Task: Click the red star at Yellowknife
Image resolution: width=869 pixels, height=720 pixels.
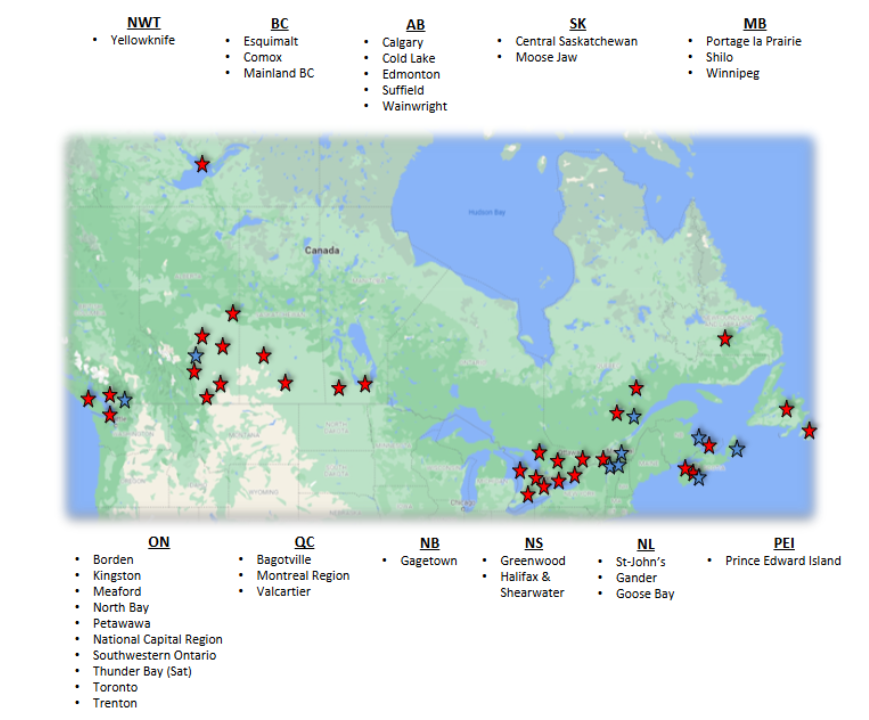Action: 202,164
